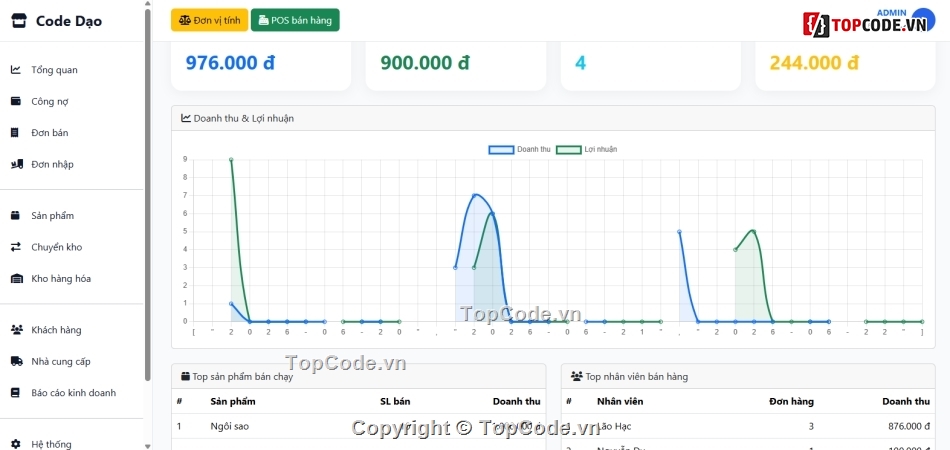Screen dimensions: 950x450
Task: Click the sidebar scroll up arrow
Action: (x=148, y=4)
